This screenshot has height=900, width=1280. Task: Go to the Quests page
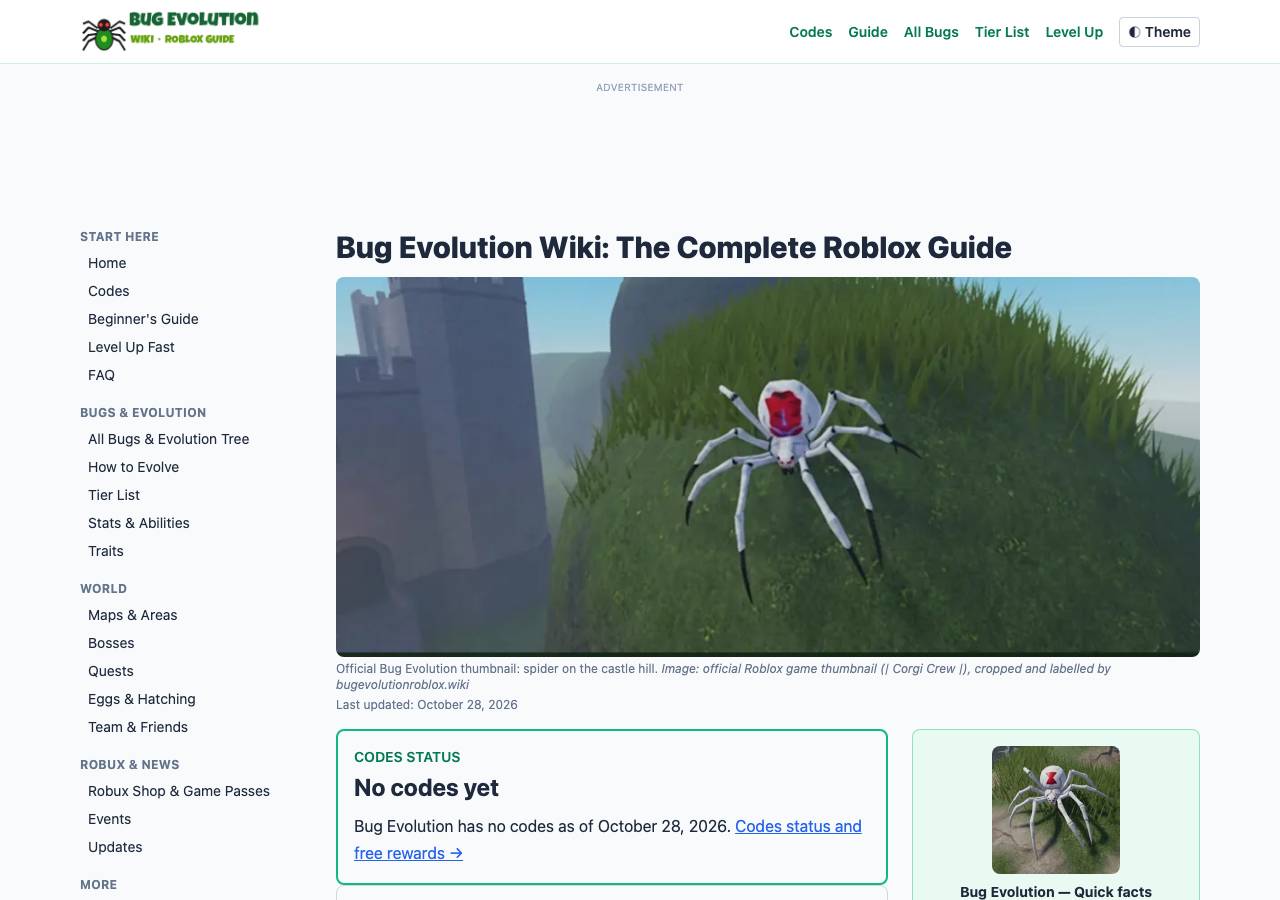click(110, 671)
